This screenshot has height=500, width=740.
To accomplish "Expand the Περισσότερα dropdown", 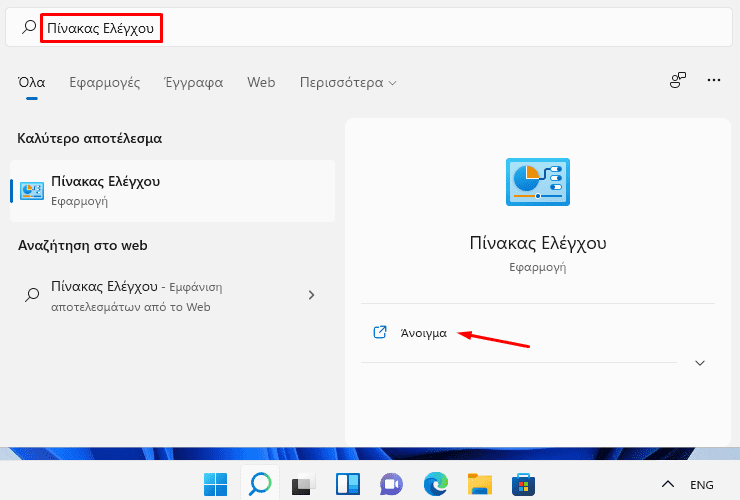I will pyautogui.click(x=348, y=83).
